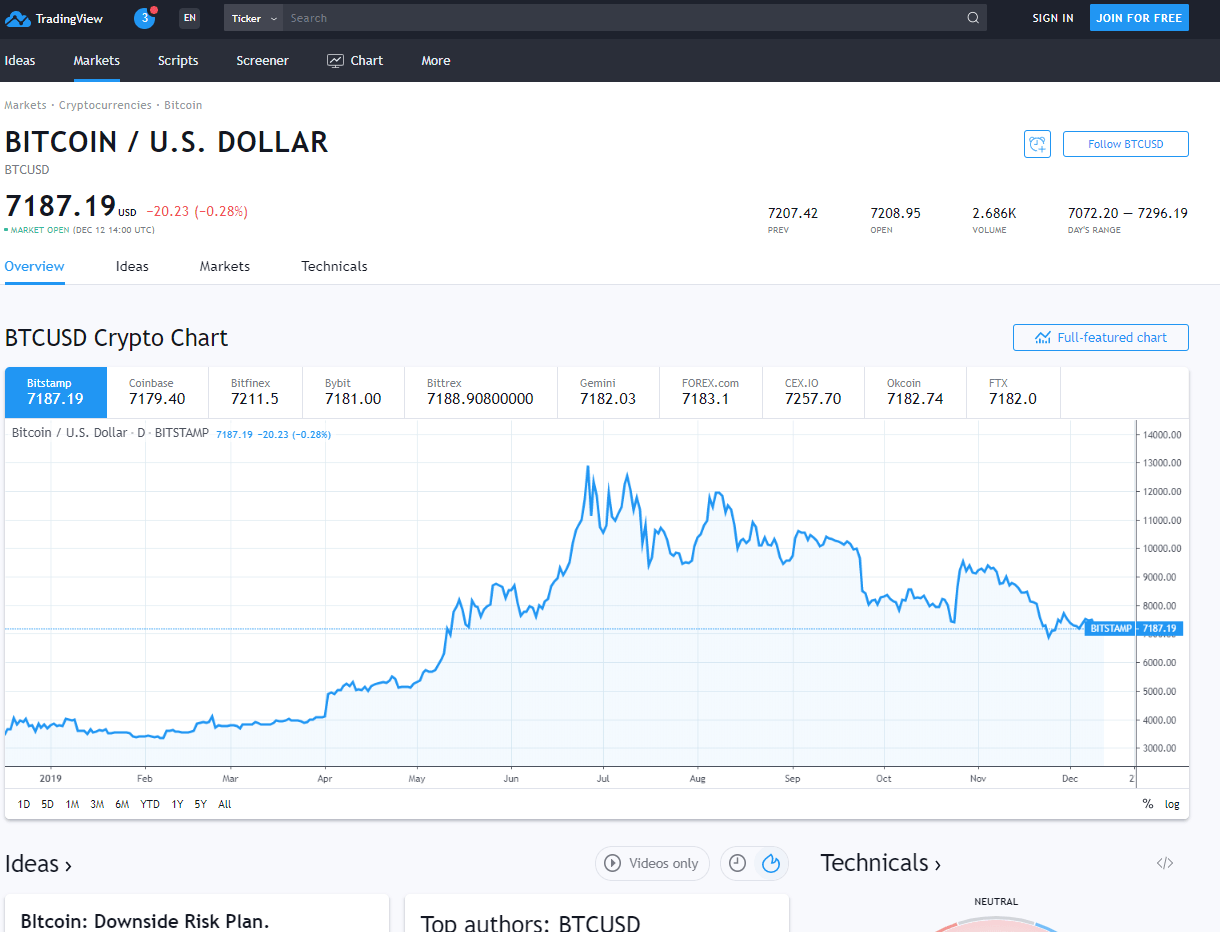Image resolution: width=1220 pixels, height=932 pixels.
Task: Show the Gemini exchange price chart
Action: click(608, 392)
